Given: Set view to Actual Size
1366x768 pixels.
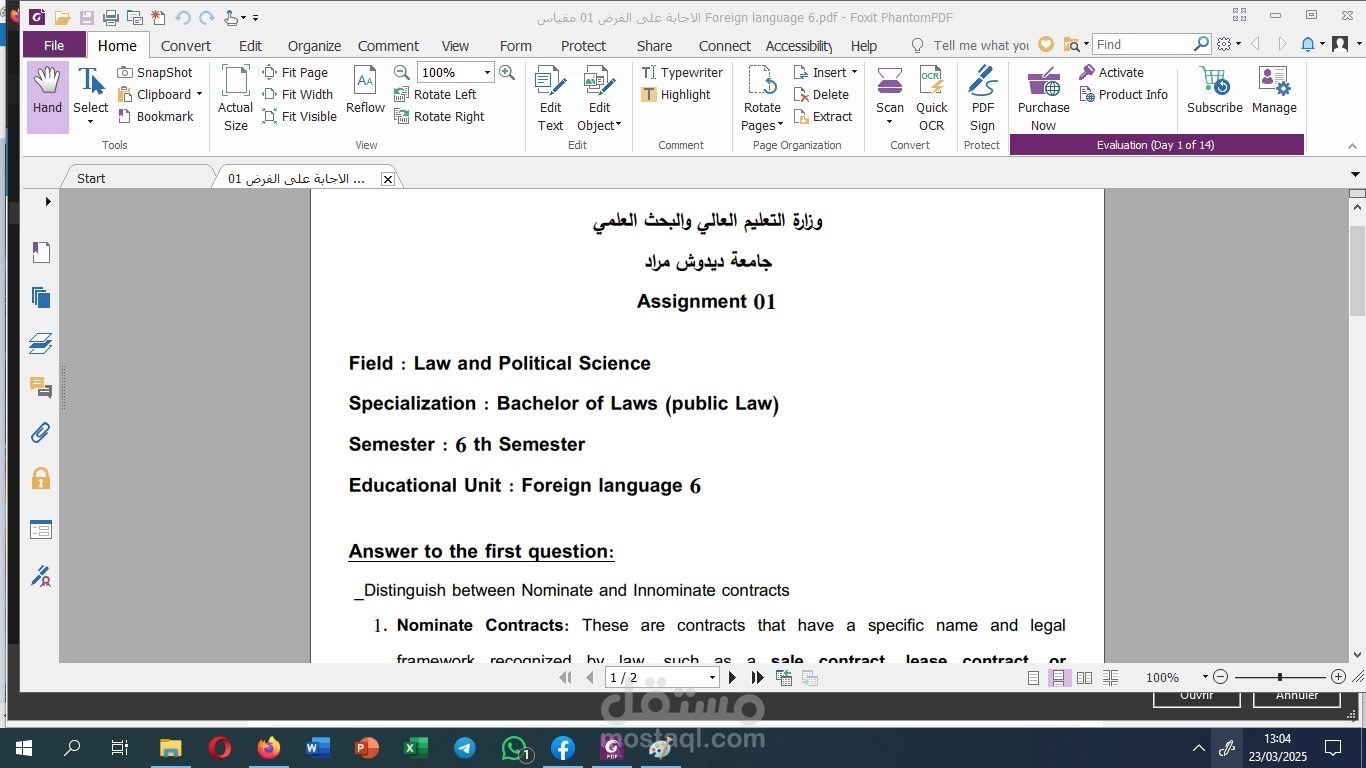Looking at the screenshot, I should 235,98.
